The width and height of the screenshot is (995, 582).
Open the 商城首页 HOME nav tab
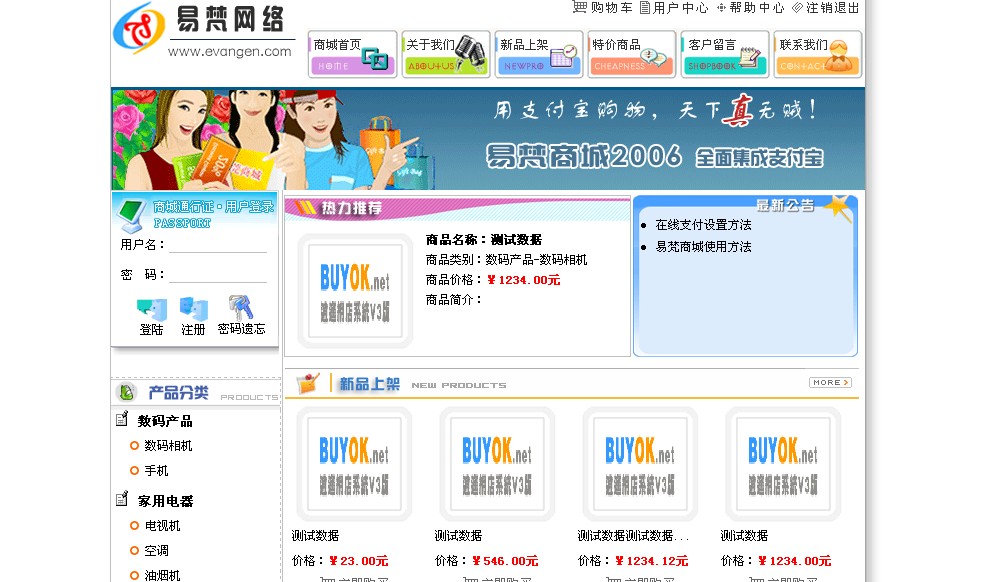coord(352,55)
